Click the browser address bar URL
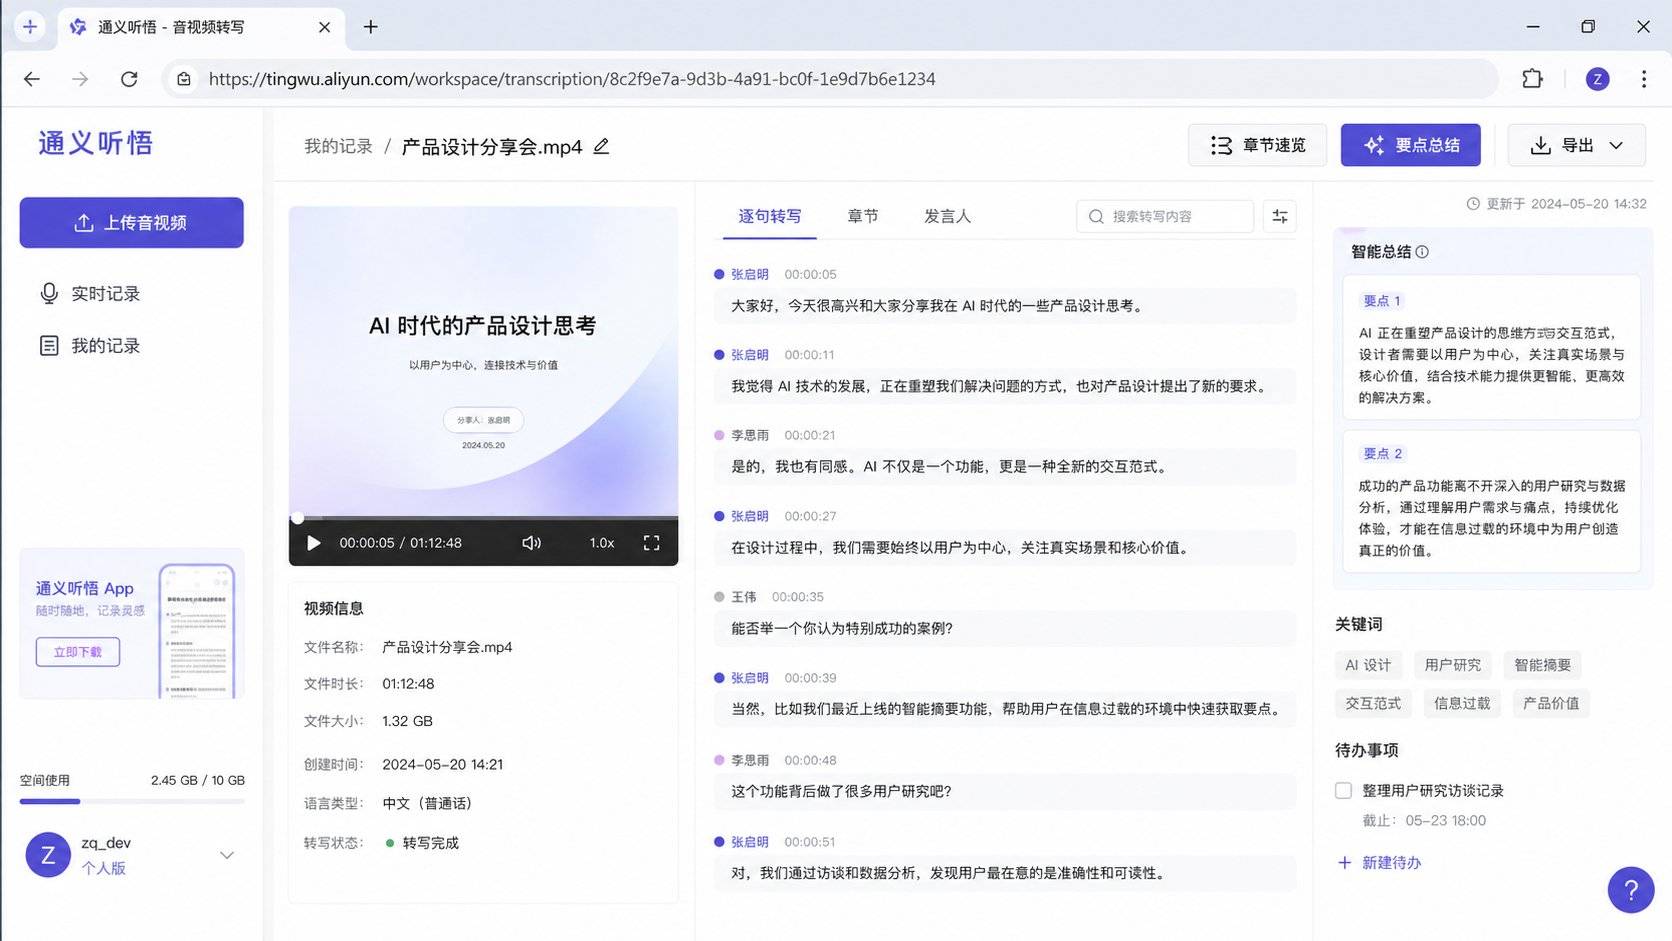This screenshot has width=1672, height=941. (572, 79)
